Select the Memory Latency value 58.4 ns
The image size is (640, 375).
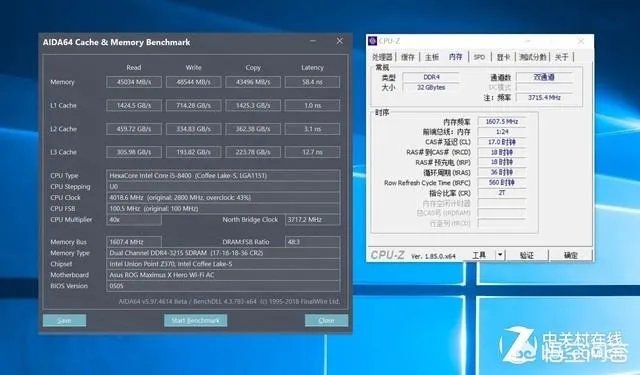coord(312,82)
